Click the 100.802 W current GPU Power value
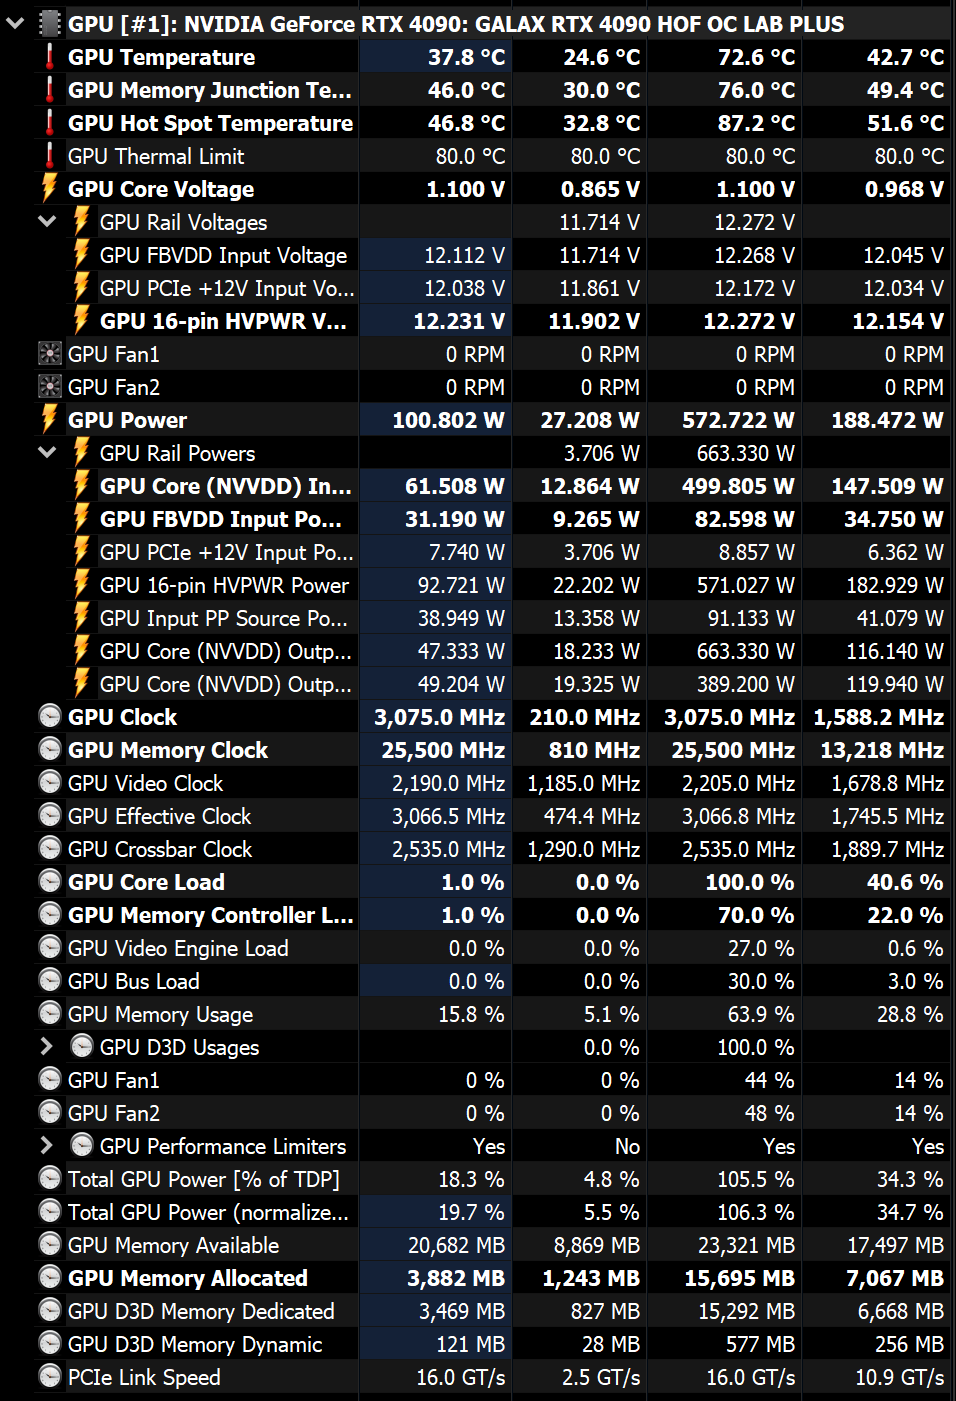Image resolution: width=956 pixels, height=1401 pixels. (448, 420)
